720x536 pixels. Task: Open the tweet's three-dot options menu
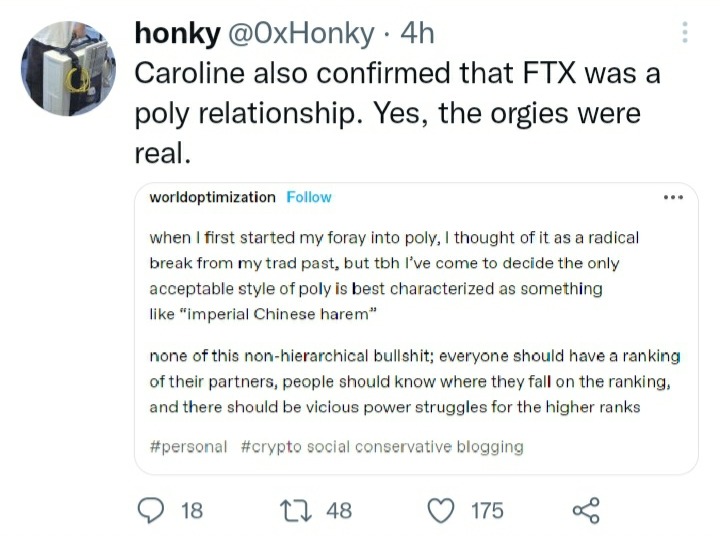click(x=685, y=33)
